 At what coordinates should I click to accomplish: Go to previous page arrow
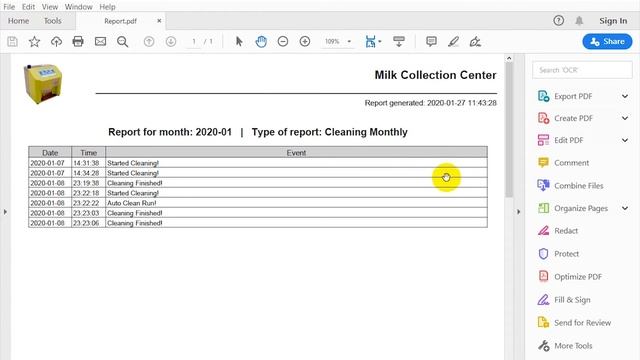pos(149,41)
